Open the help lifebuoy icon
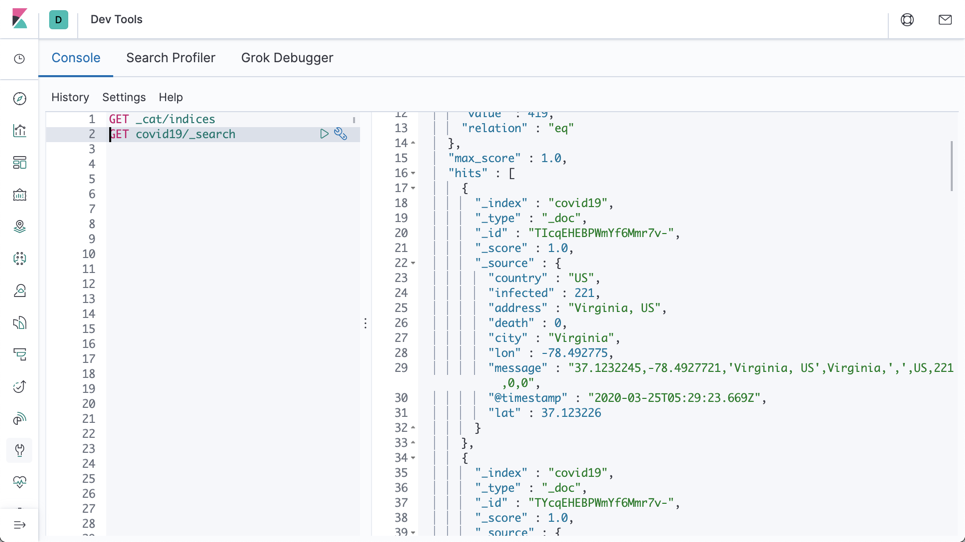The width and height of the screenshot is (965, 542). click(x=907, y=20)
